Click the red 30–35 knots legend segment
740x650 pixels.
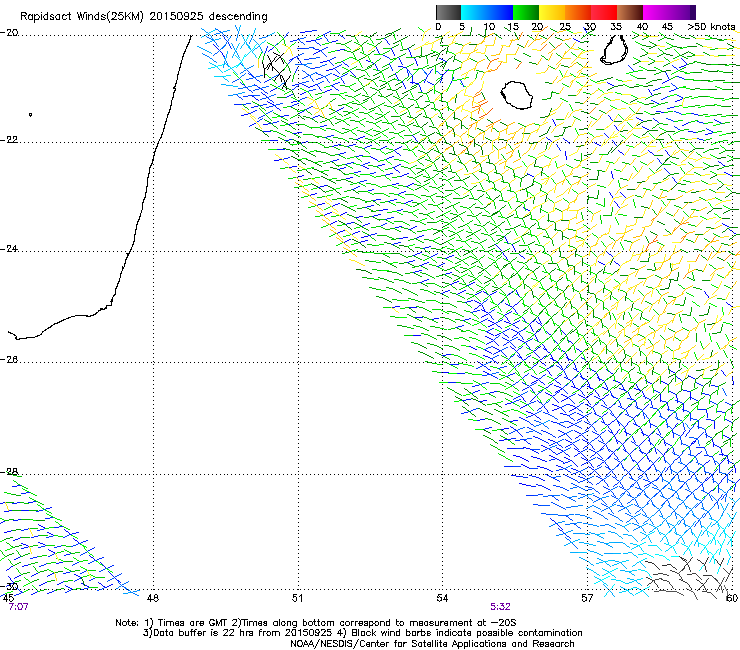(604, 12)
